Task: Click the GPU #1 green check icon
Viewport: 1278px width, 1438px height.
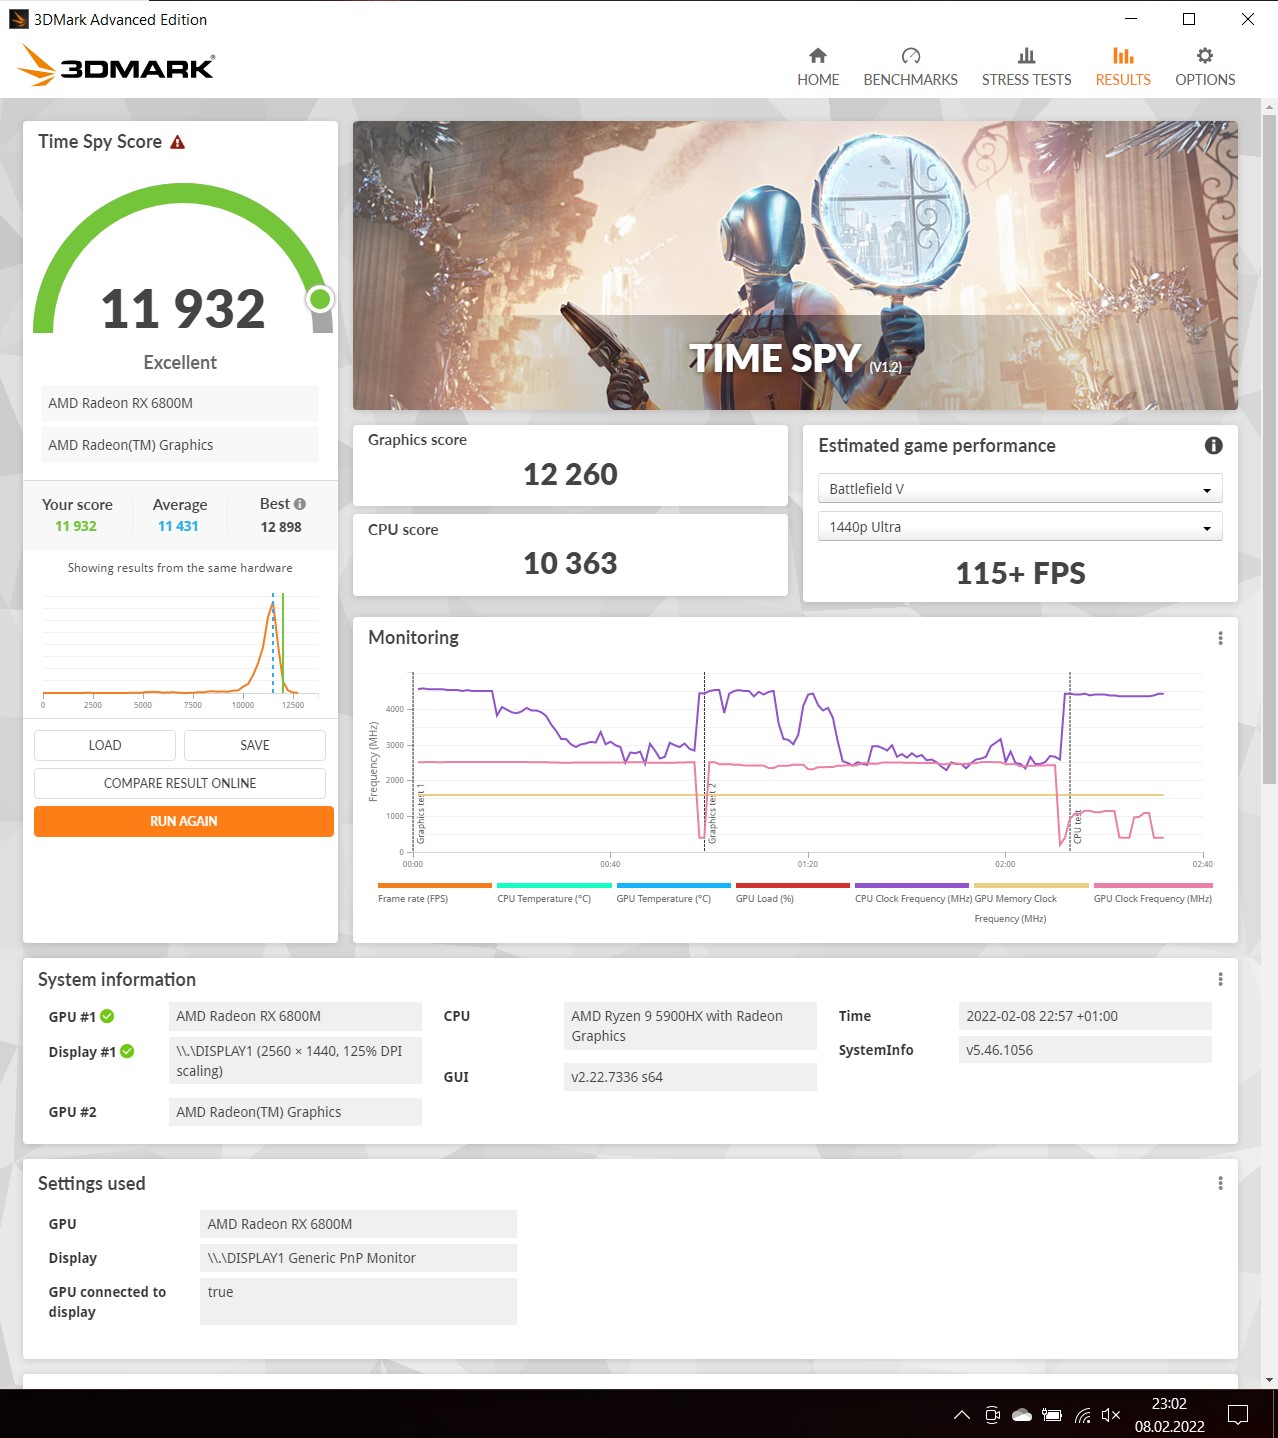Action: [x=107, y=1016]
